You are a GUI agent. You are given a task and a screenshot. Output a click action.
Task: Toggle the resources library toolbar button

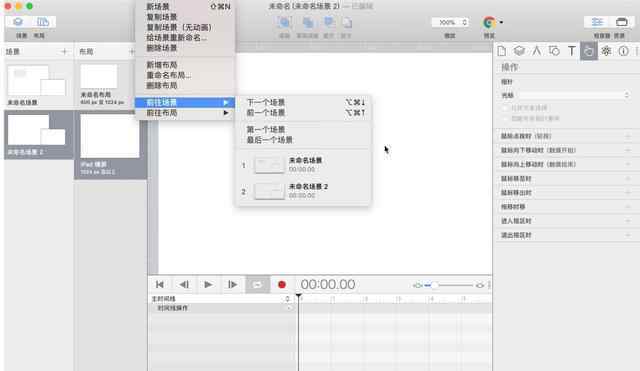pyautogui.click(x=621, y=22)
